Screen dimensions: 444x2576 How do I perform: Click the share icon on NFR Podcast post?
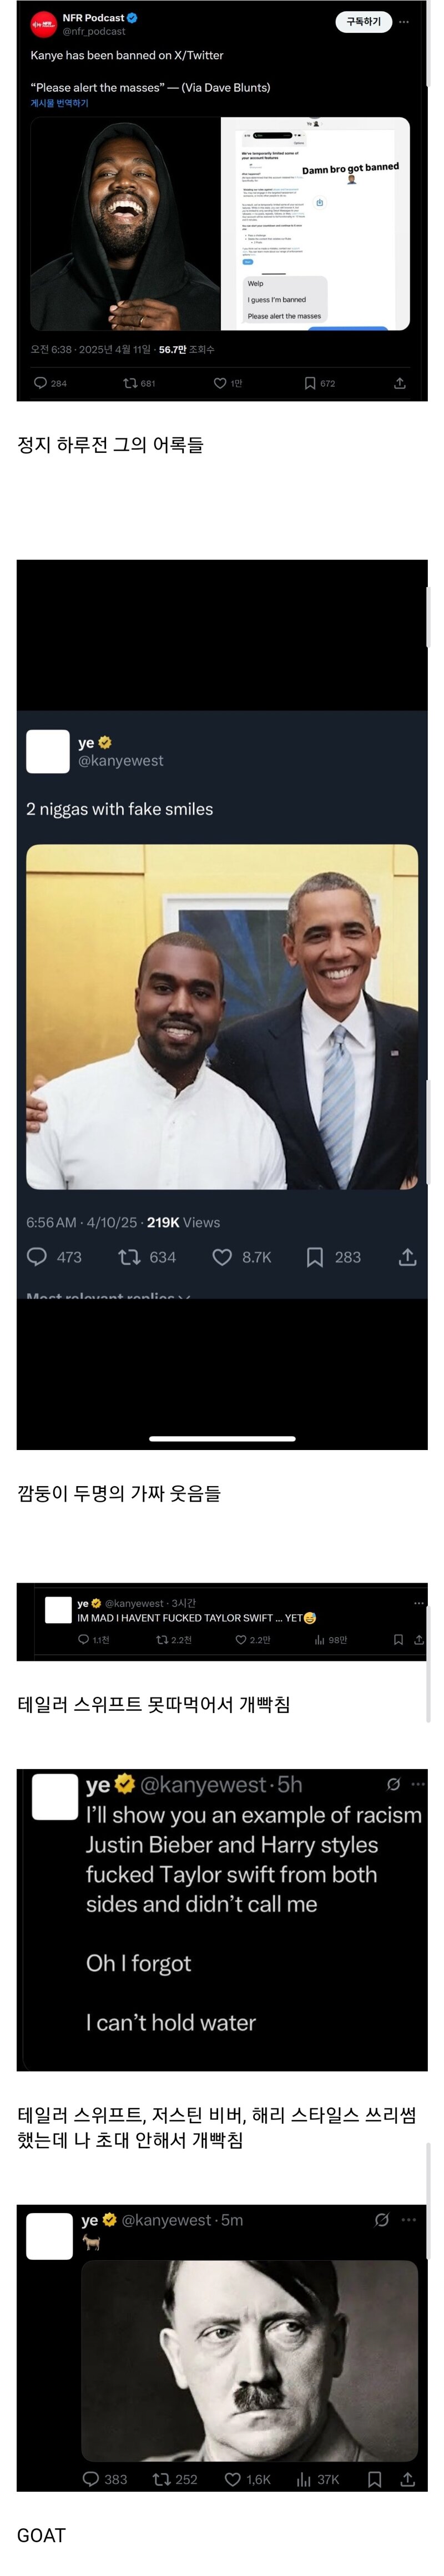click(400, 383)
